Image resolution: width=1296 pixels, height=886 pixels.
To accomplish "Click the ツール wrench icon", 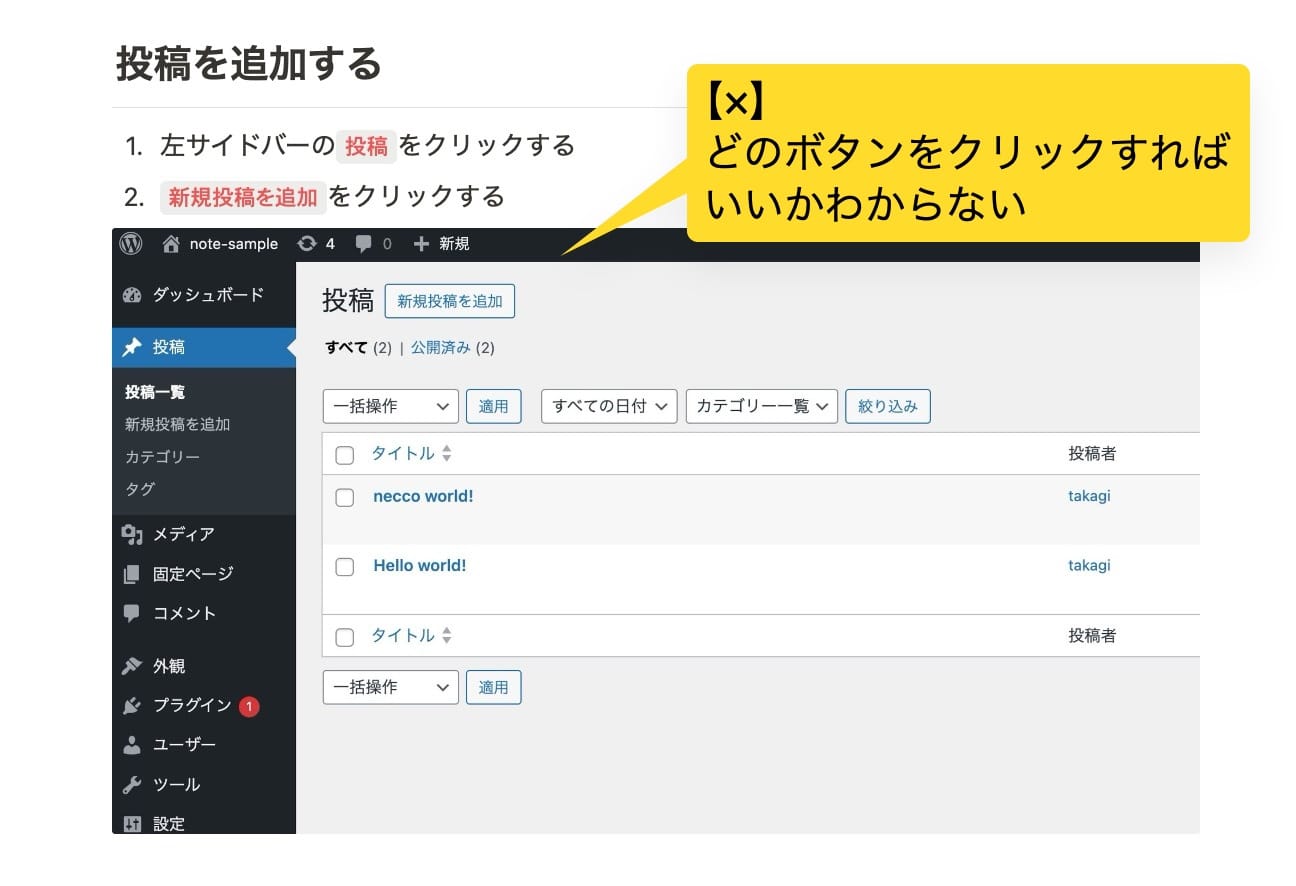I will click(x=132, y=785).
